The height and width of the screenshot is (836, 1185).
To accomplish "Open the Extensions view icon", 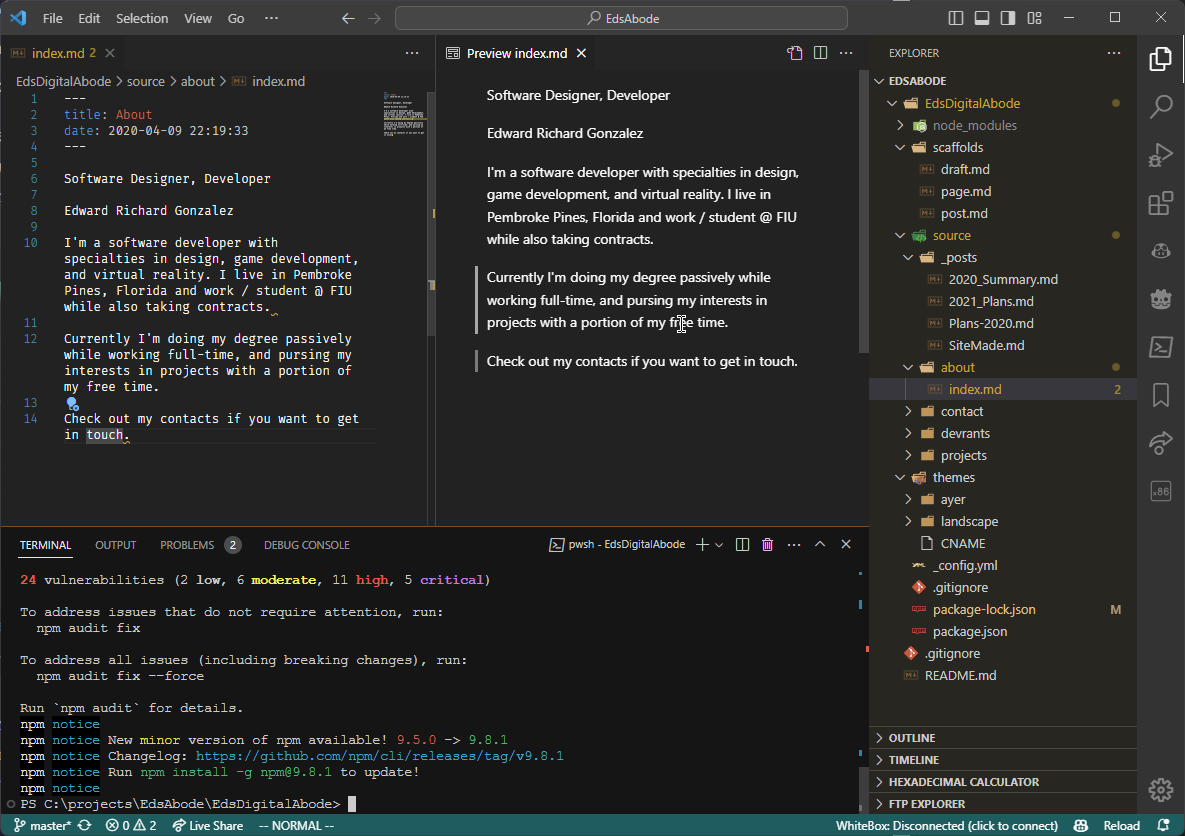I will (1160, 204).
